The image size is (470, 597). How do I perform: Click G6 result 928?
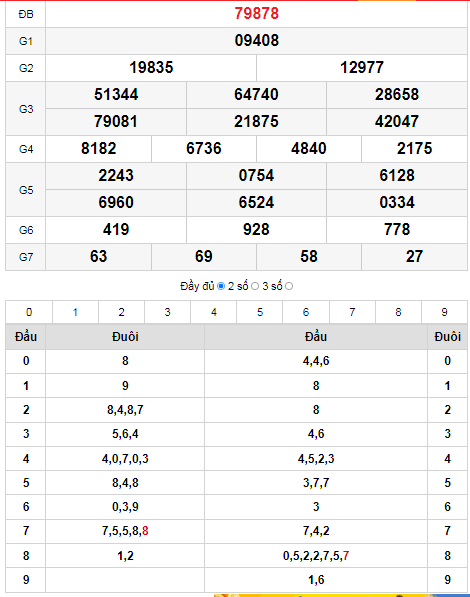coord(256,230)
